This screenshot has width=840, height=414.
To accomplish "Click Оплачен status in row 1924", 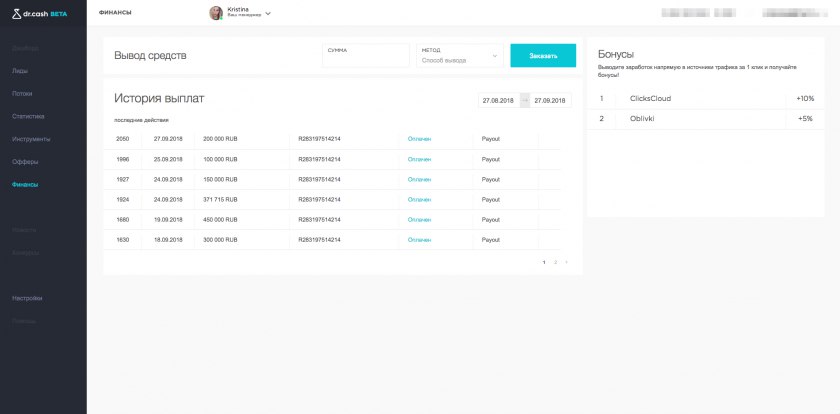I will coord(419,199).
